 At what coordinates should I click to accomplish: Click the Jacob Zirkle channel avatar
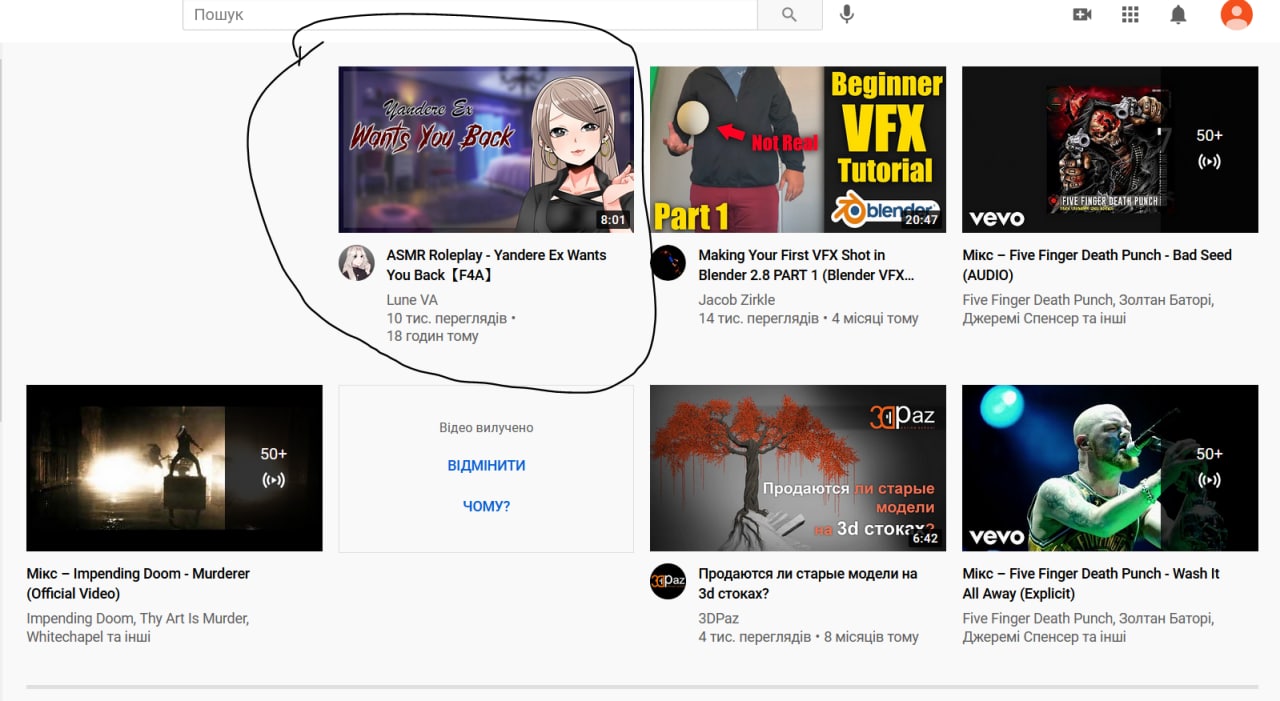(668, 263)
